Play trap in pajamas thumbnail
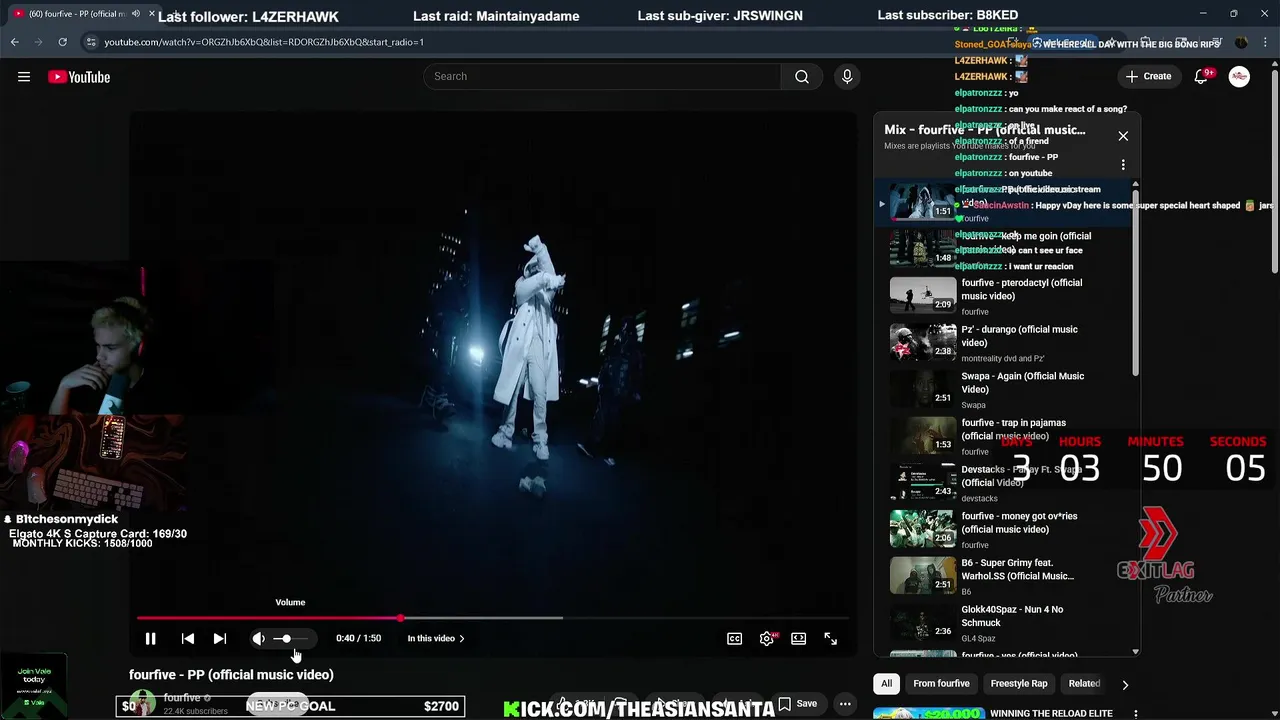Screen dimensions: 1280x720 [x=922, y=436]
